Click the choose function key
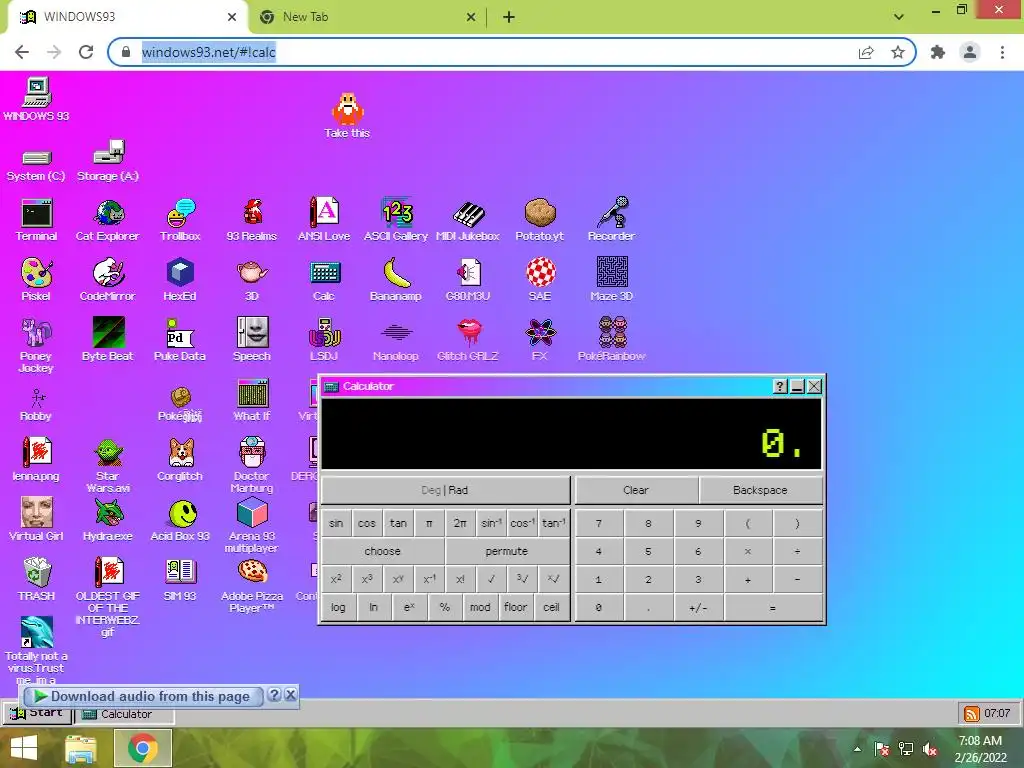This screenshot has height=768, width=1024. pyautogui.click(x=383, y=551)
